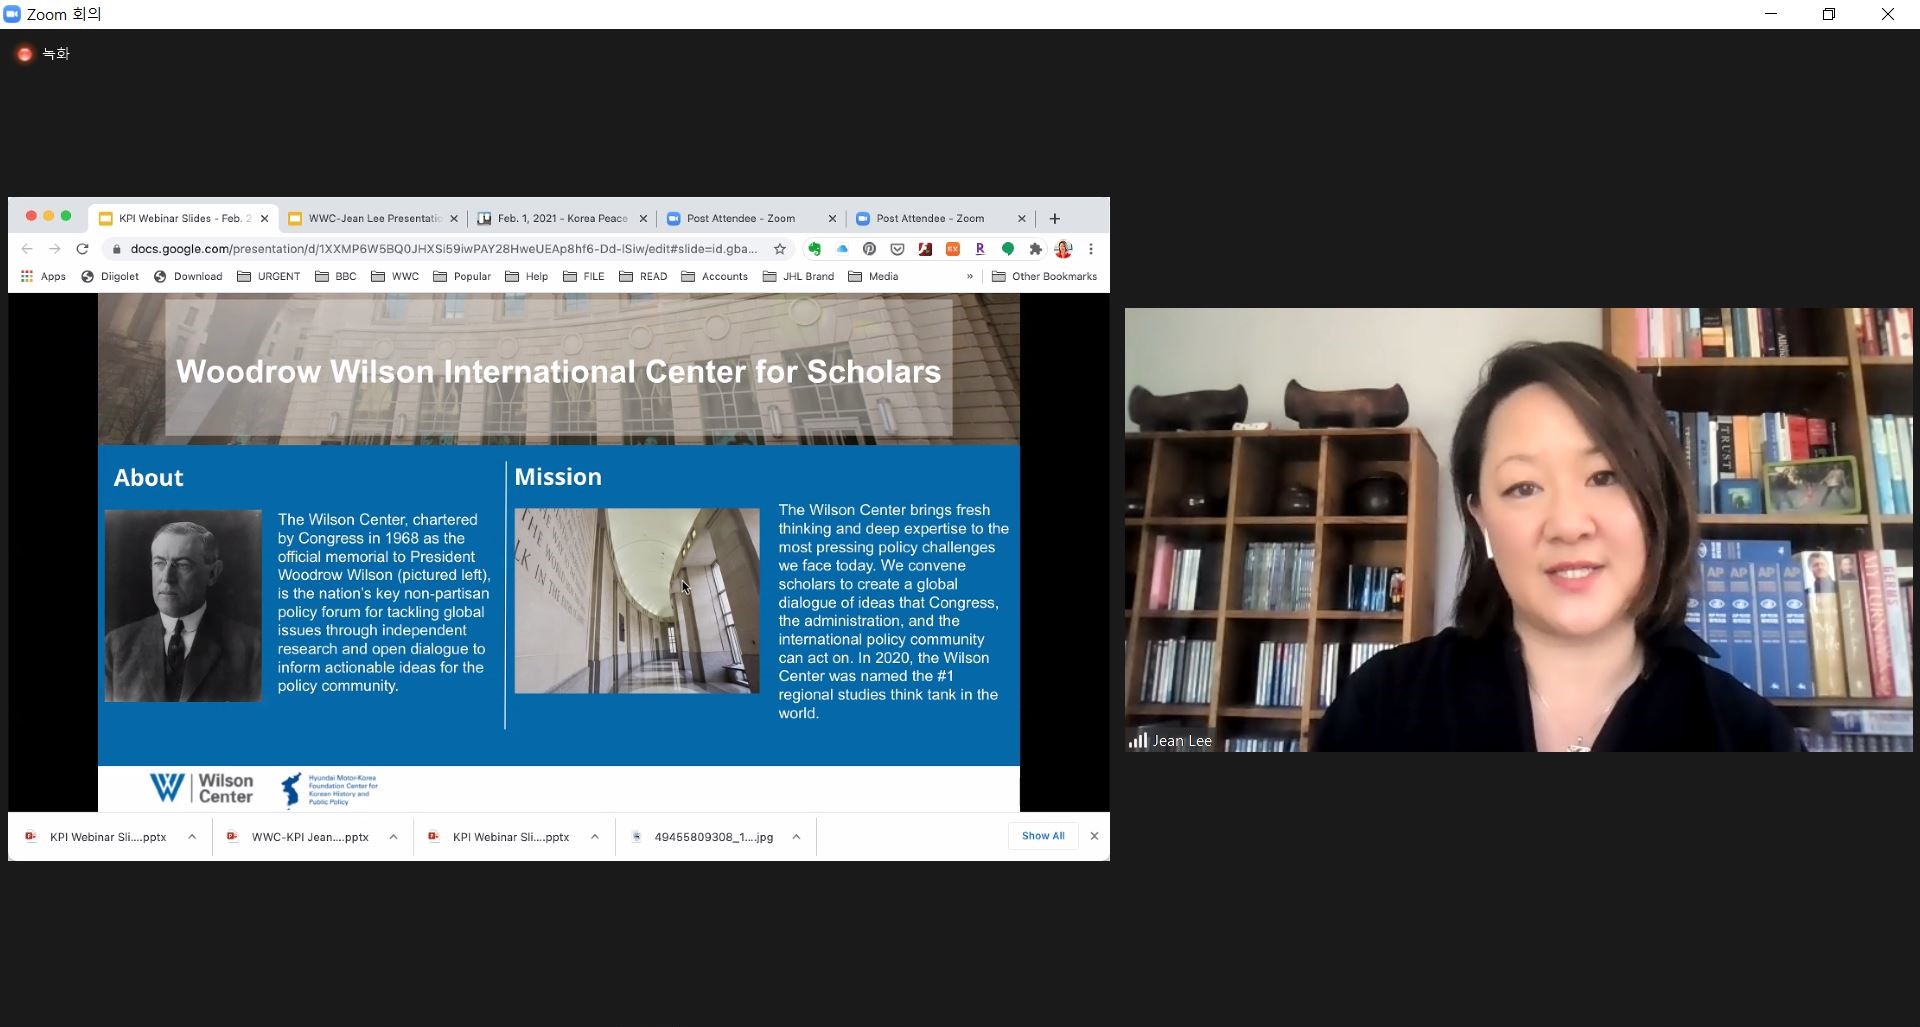Open first KPI Webinar Sli....pptx download
Image resolution: width=1920 pixels, height=1027 pixels.
pos(97,837)
